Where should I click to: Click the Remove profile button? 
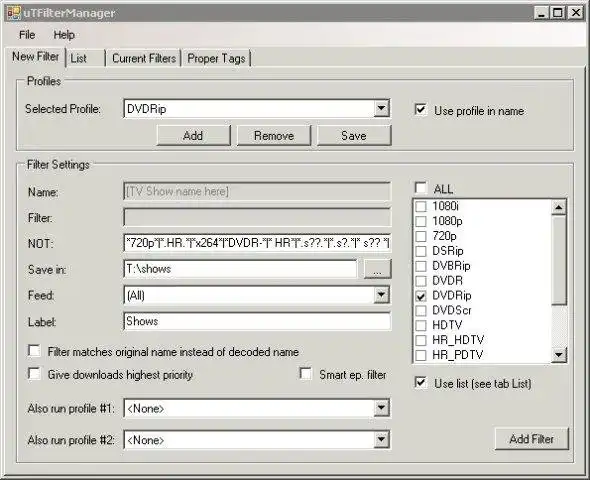coord(274,135)
